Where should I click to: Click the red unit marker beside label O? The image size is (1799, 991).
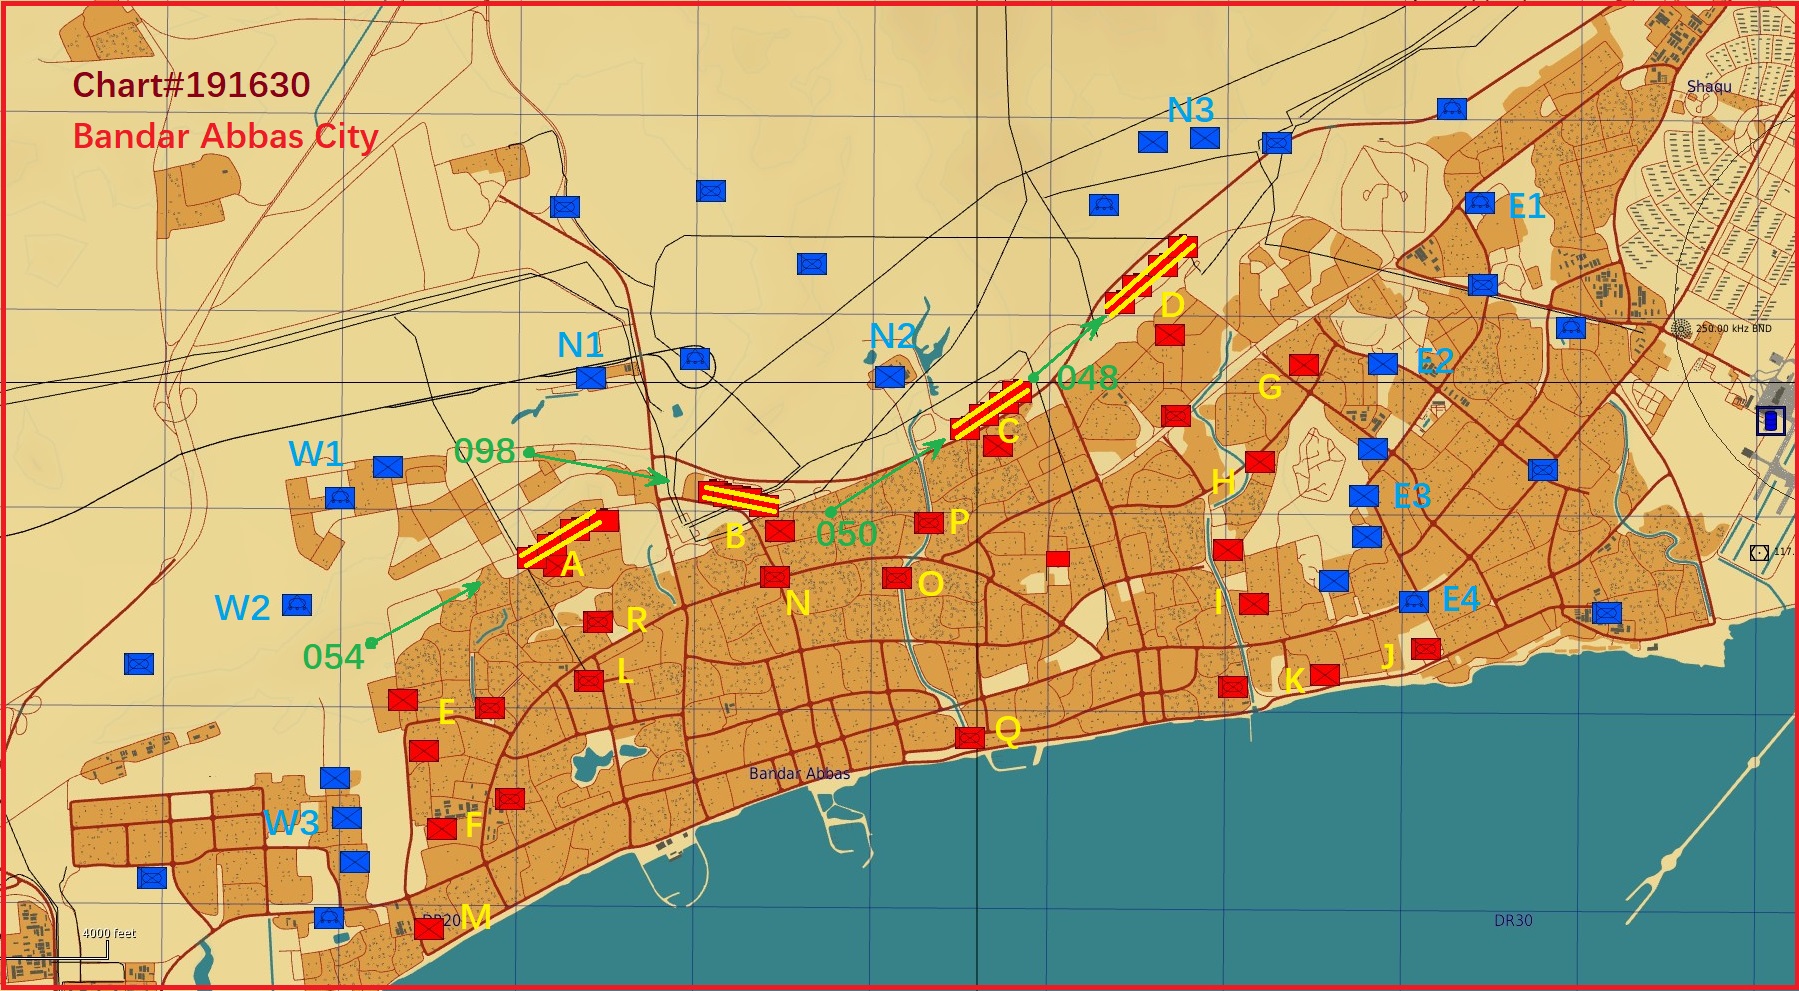click(897, 578)
